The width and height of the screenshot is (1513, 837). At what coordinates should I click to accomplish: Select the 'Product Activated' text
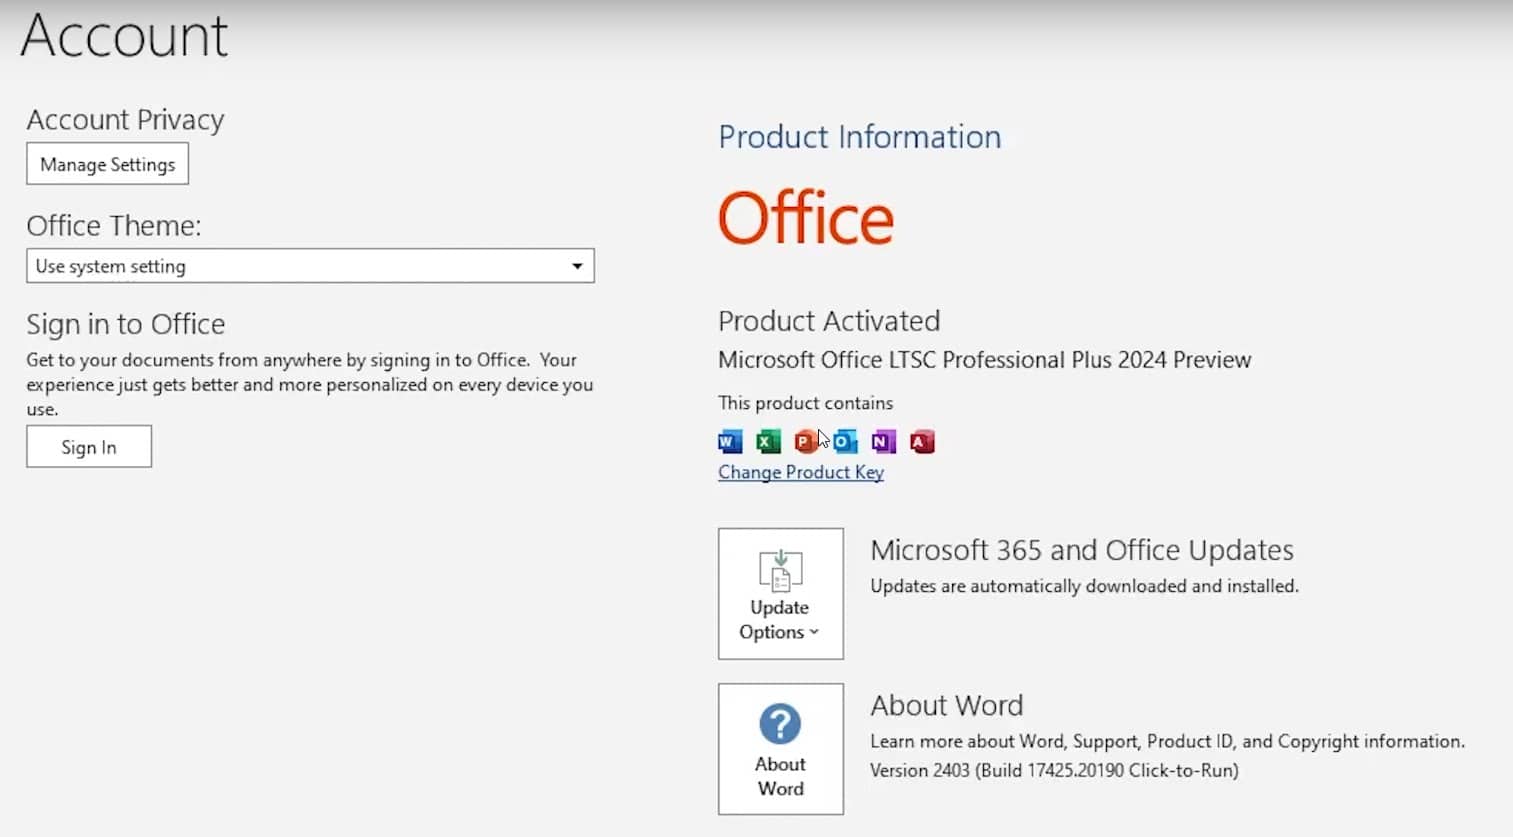pyautogui.click(x=829, y=321)
